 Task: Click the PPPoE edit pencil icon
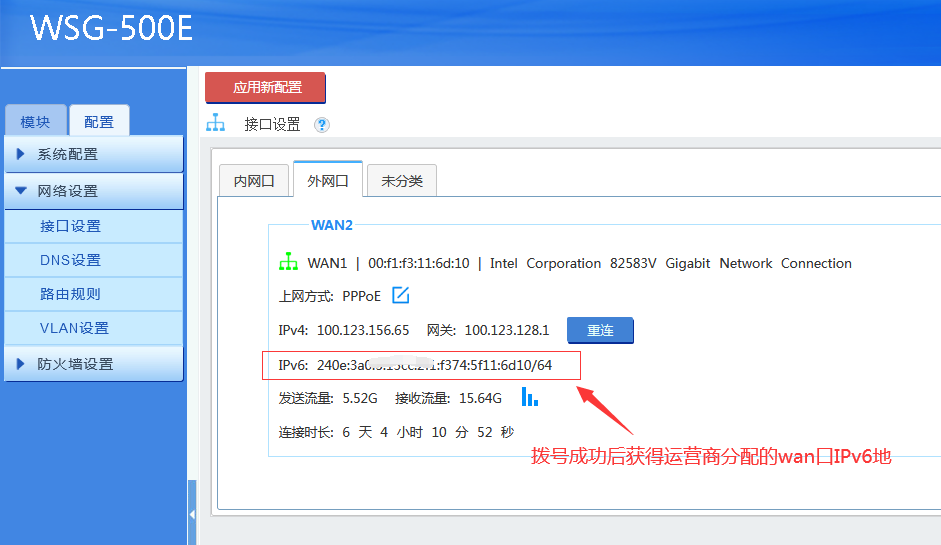point(401,295)
